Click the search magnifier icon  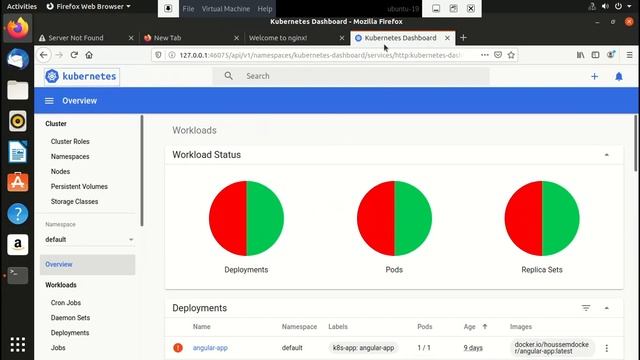point(229,76)
